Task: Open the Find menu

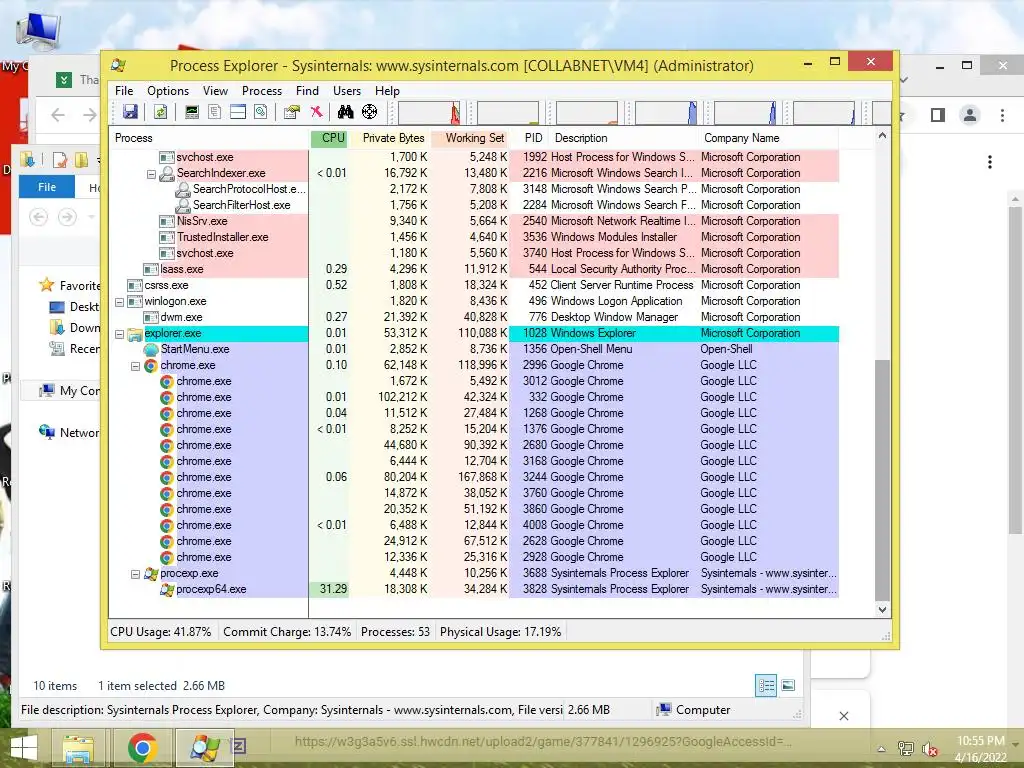Action: pos(307,91)
